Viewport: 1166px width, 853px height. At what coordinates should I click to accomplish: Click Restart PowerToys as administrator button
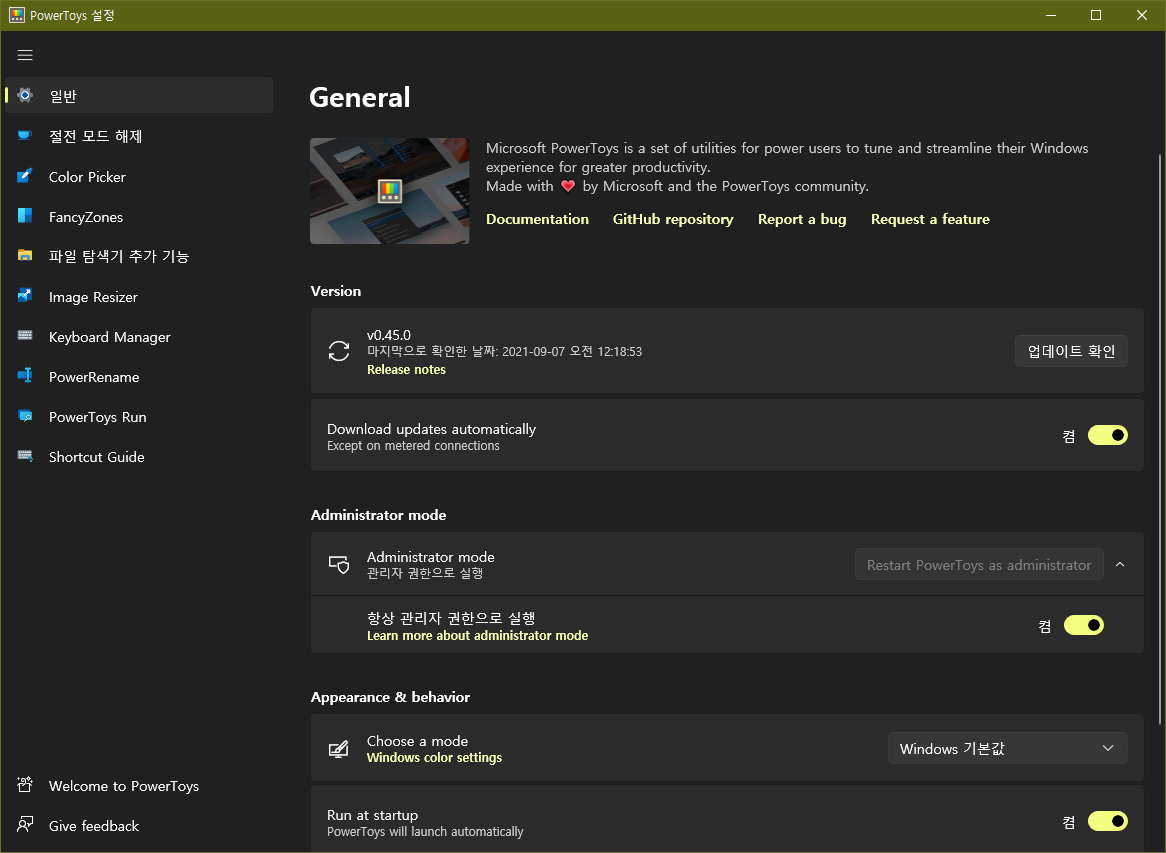click(x=979, y=564)
